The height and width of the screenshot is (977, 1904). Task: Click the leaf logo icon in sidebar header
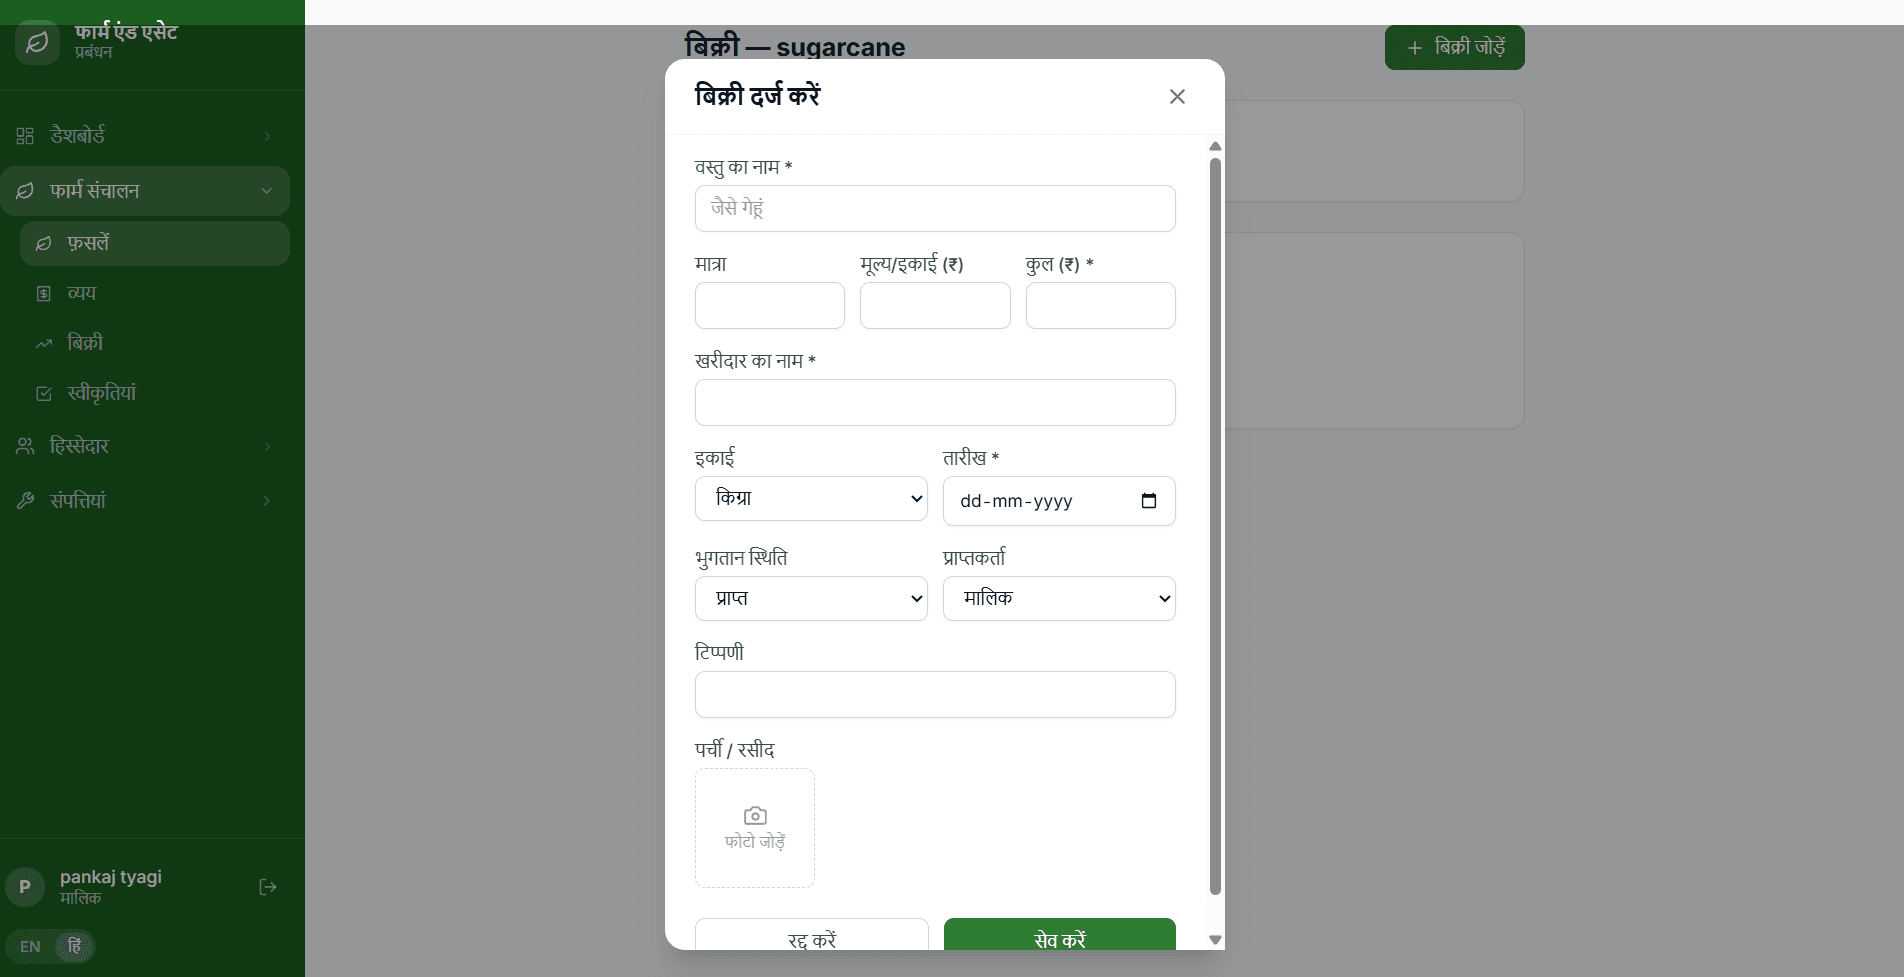tap(37, 42)
